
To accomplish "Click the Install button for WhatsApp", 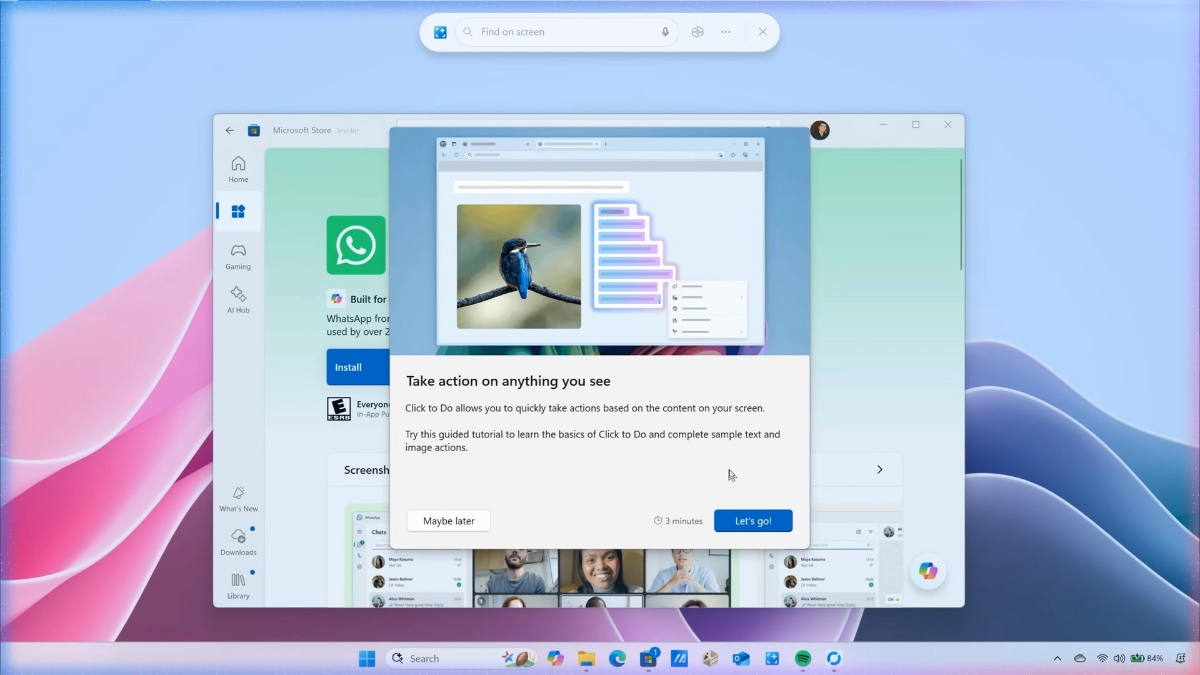I will pyautogui.click(x=358, y=367).
